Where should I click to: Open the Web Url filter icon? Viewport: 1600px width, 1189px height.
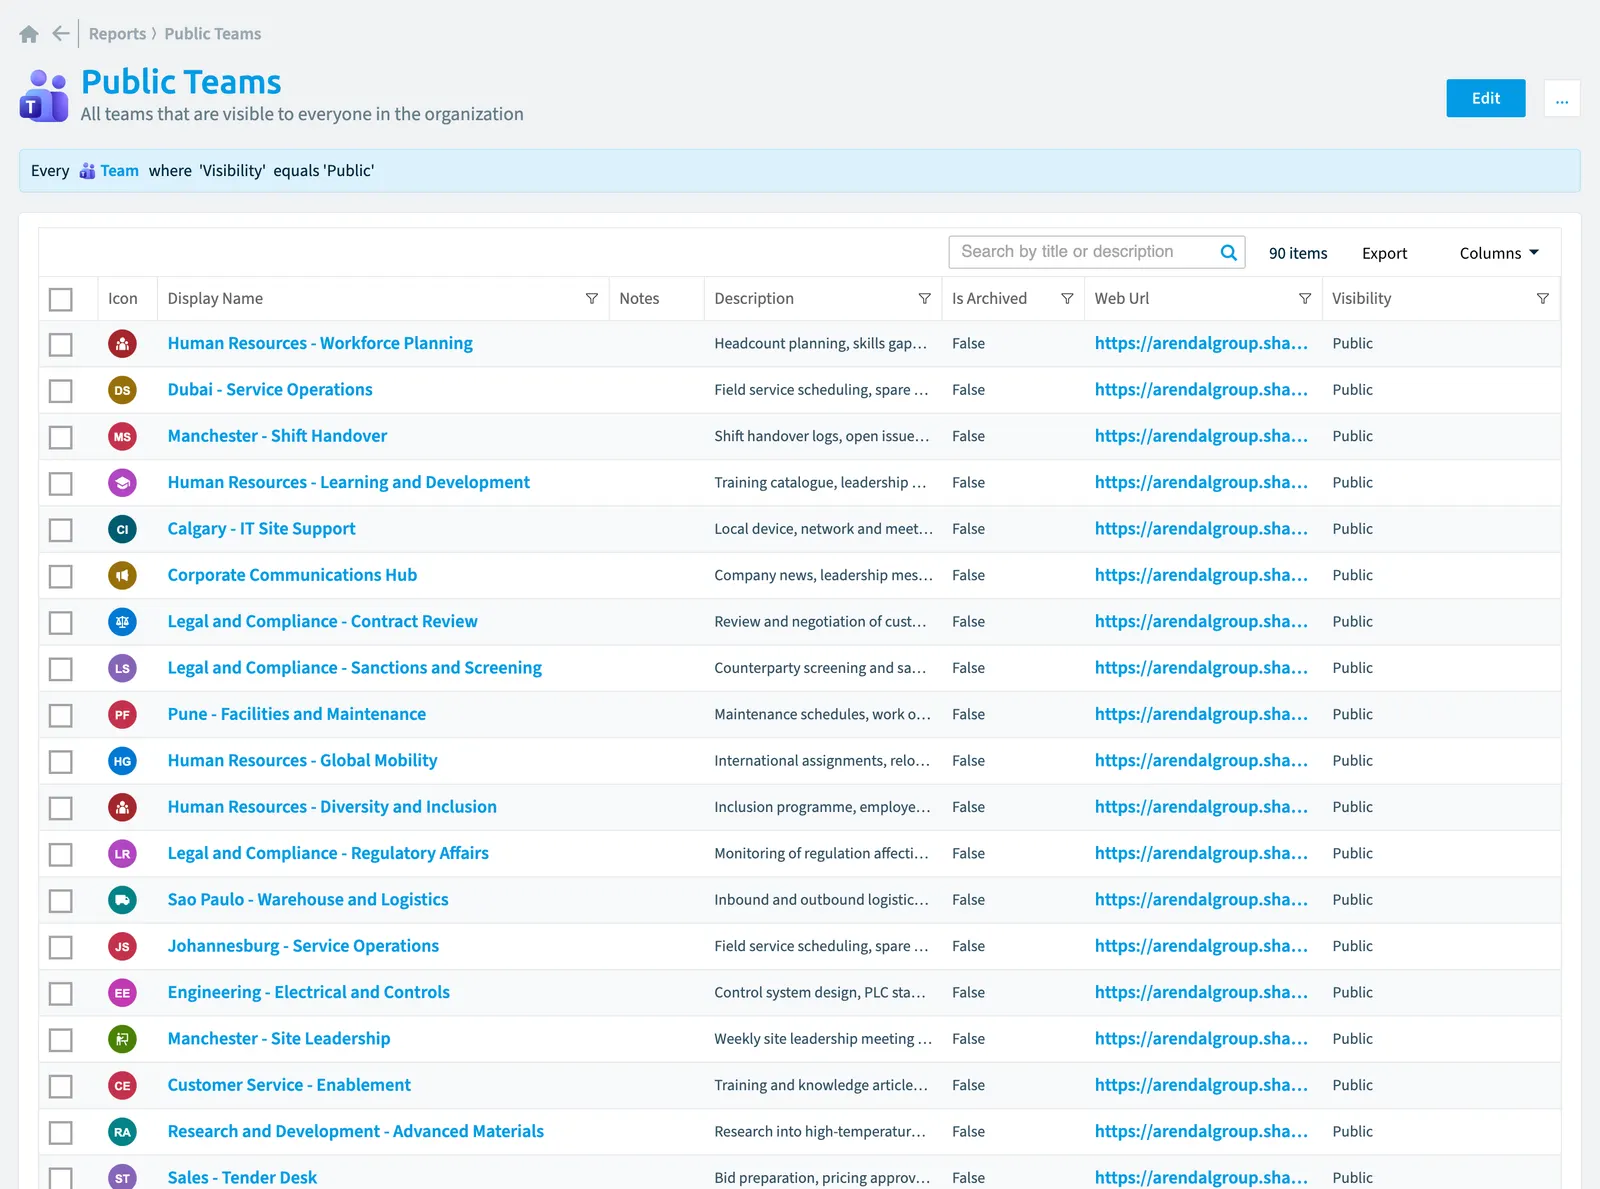[1305, 299]
